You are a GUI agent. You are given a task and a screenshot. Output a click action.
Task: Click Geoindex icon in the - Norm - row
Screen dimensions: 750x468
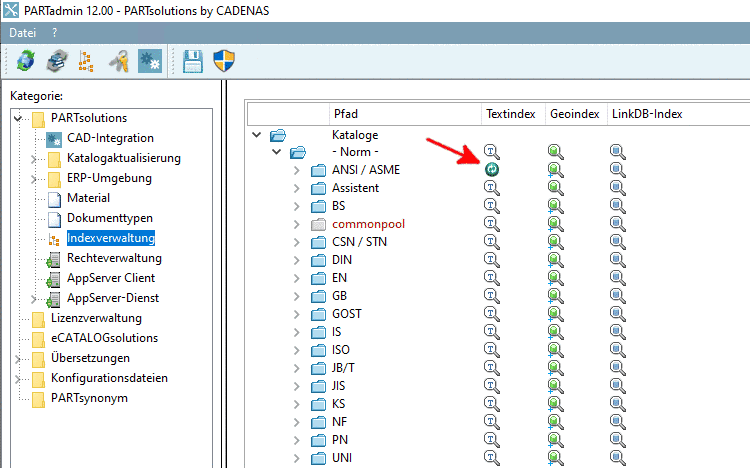pos(555,152)
